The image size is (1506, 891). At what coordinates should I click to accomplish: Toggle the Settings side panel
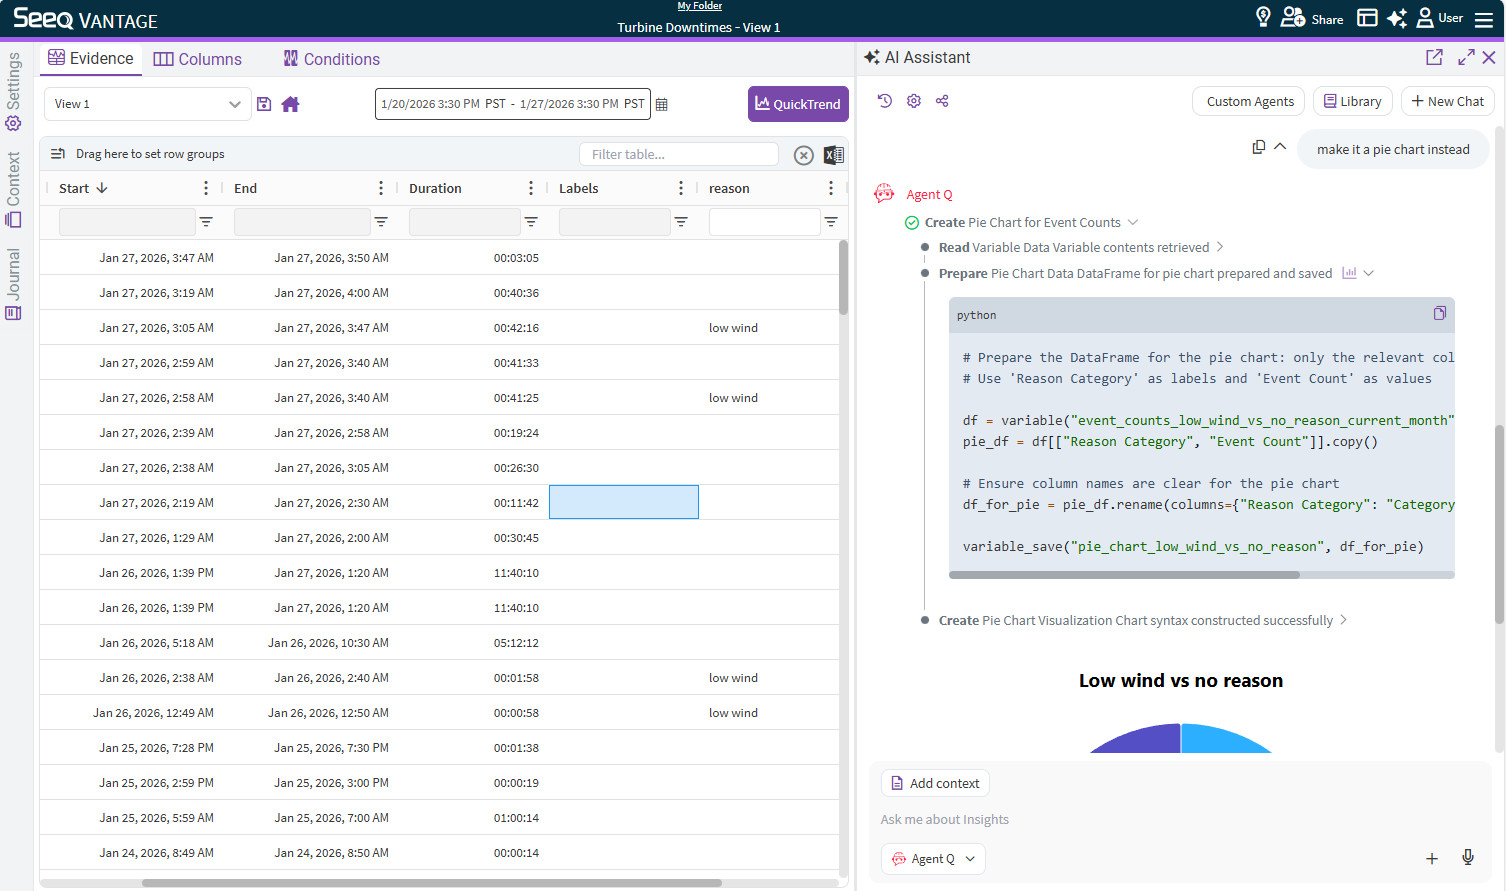(x=13, y=92)
